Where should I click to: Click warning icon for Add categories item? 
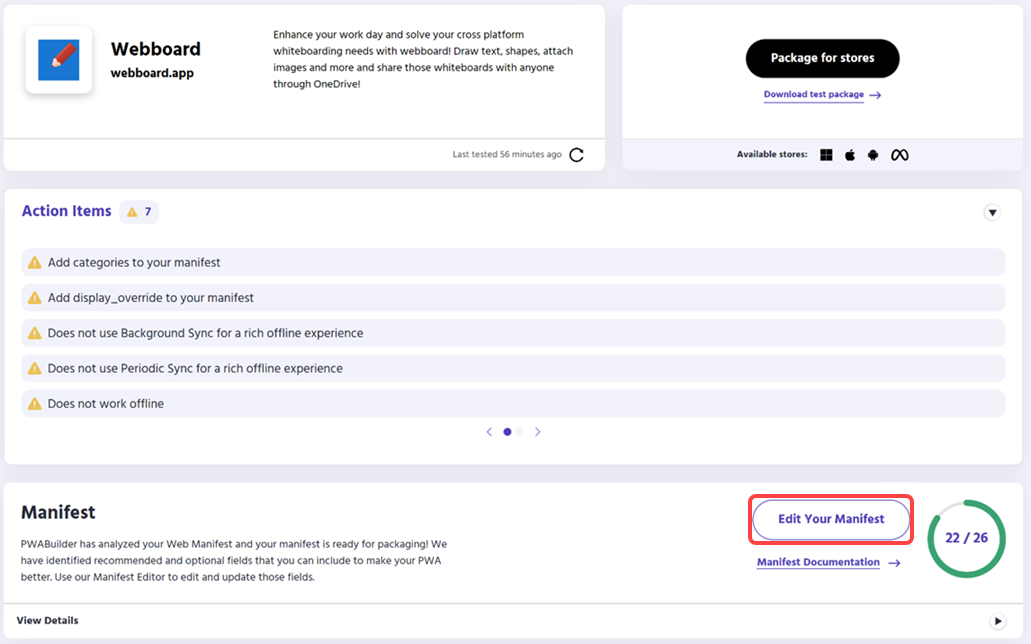pyautogui.click(x=35, y=262)
